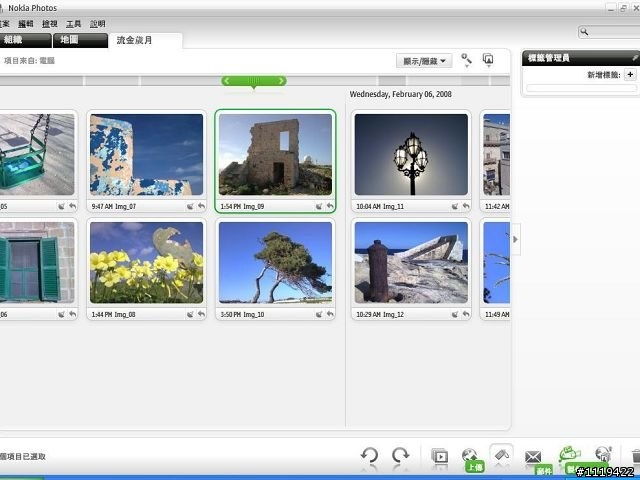640x480 pixels.
Task: Start slideshow from bottom toolbar
Action: [440, 456]
